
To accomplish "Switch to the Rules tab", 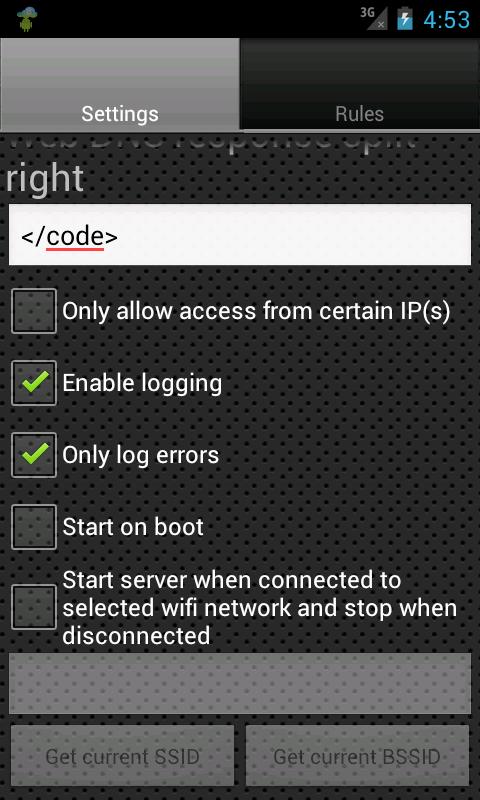I will [x=360, y=84].
